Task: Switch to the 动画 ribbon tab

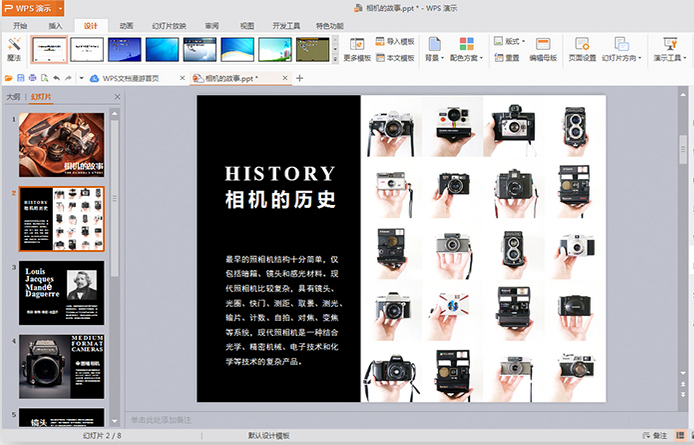Action: point(126,24)
